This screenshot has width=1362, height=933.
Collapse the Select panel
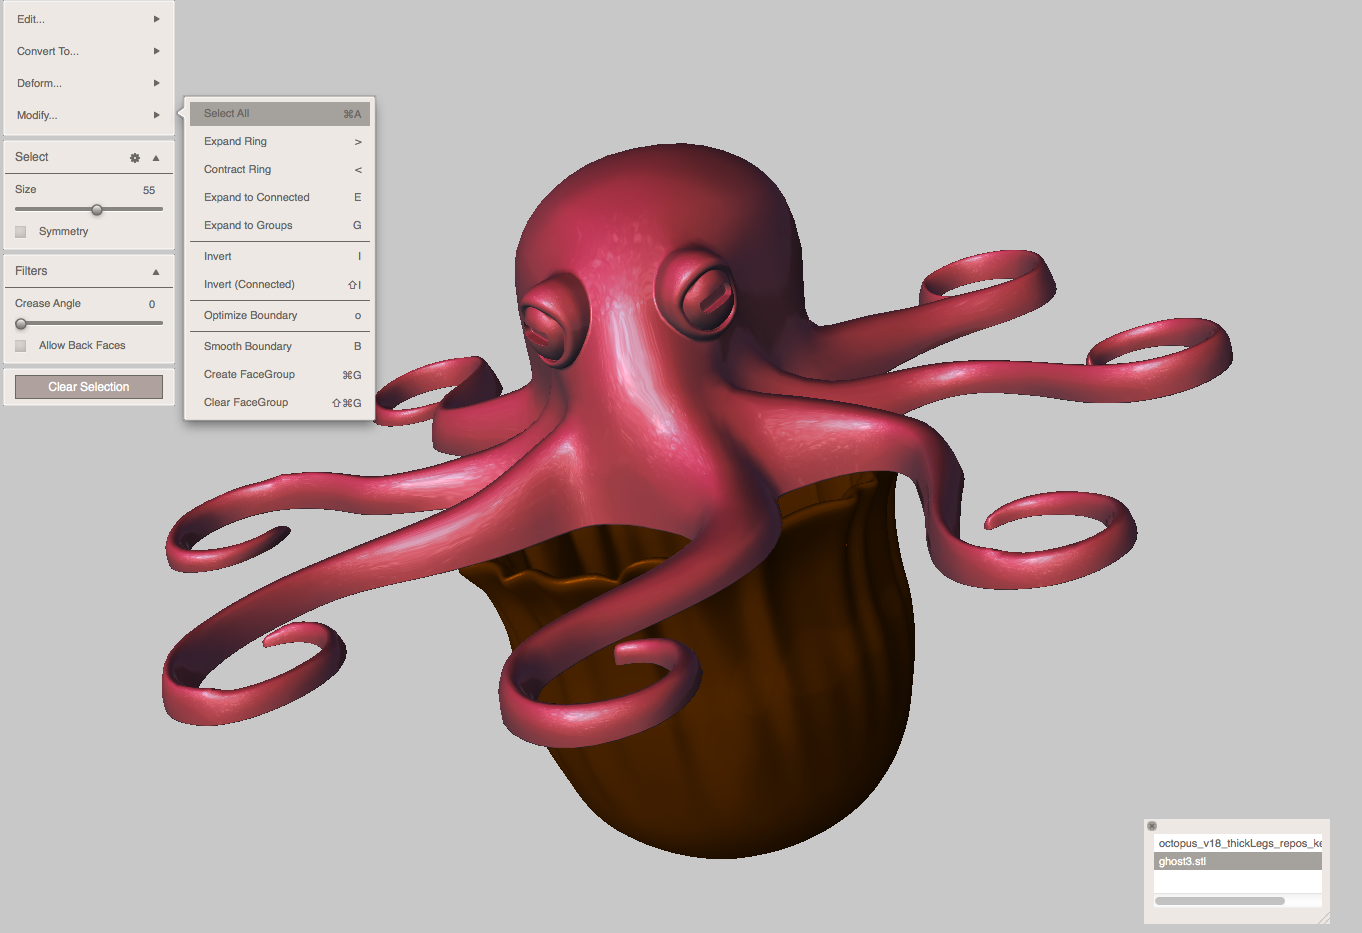pos(155,157)
